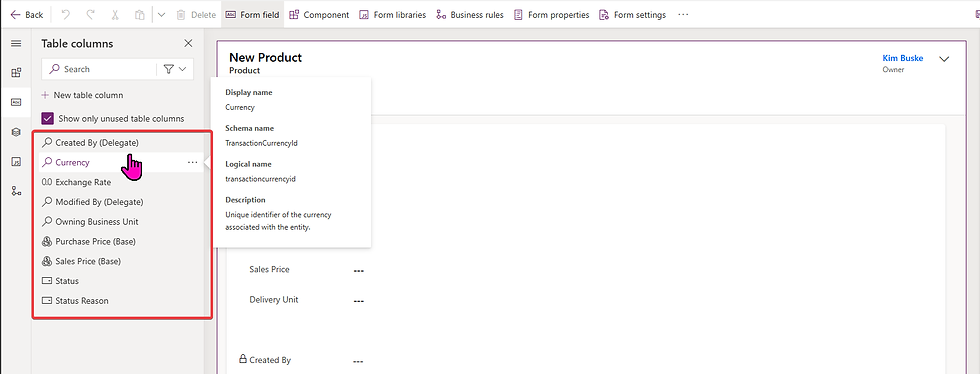The image size is (980, 374).
Task: Click the lock icon beside Created By
Action: point(242,359)
